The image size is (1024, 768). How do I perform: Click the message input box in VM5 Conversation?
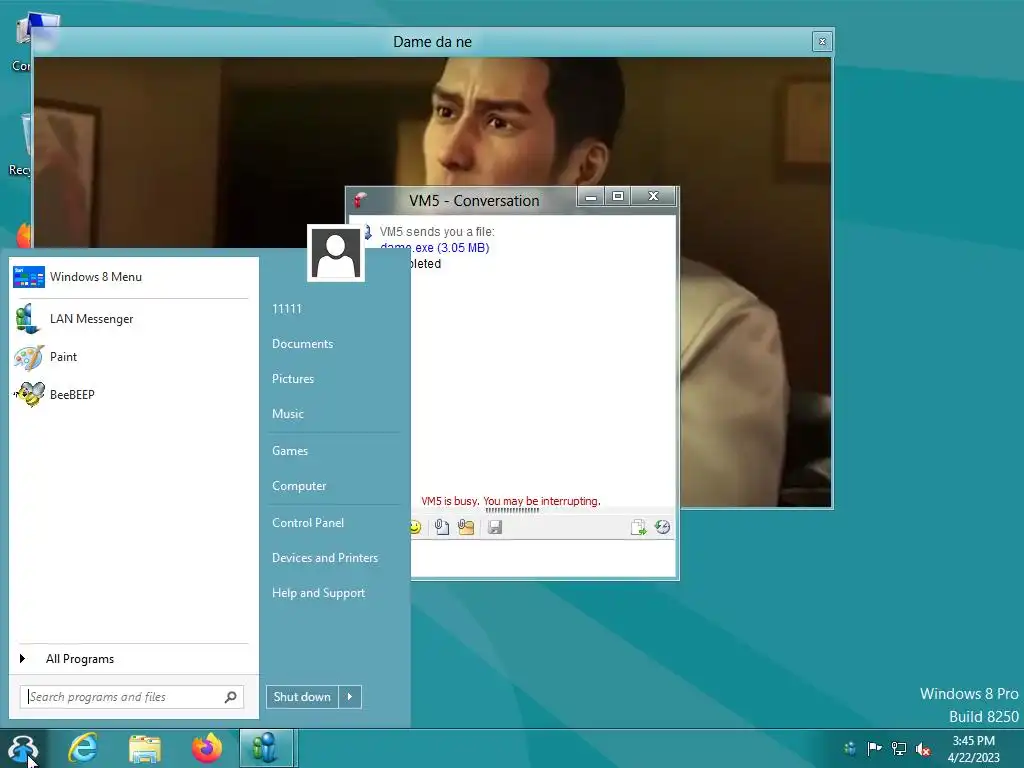pos(543,558)
